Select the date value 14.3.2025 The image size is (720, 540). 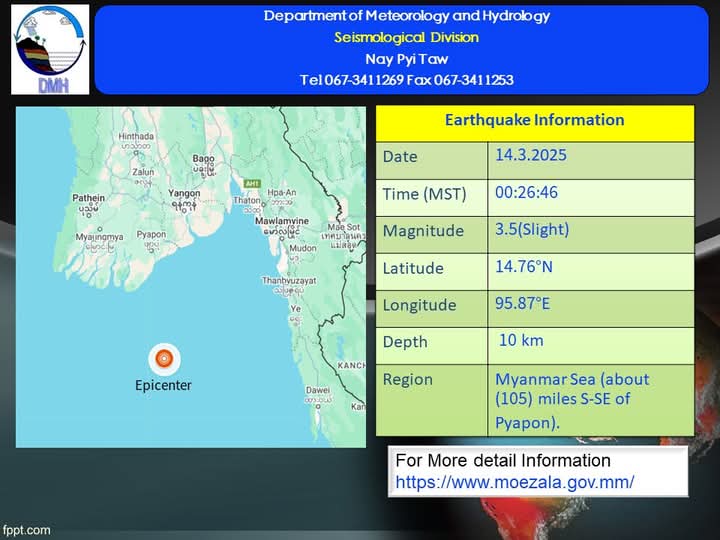pos(526,155)
